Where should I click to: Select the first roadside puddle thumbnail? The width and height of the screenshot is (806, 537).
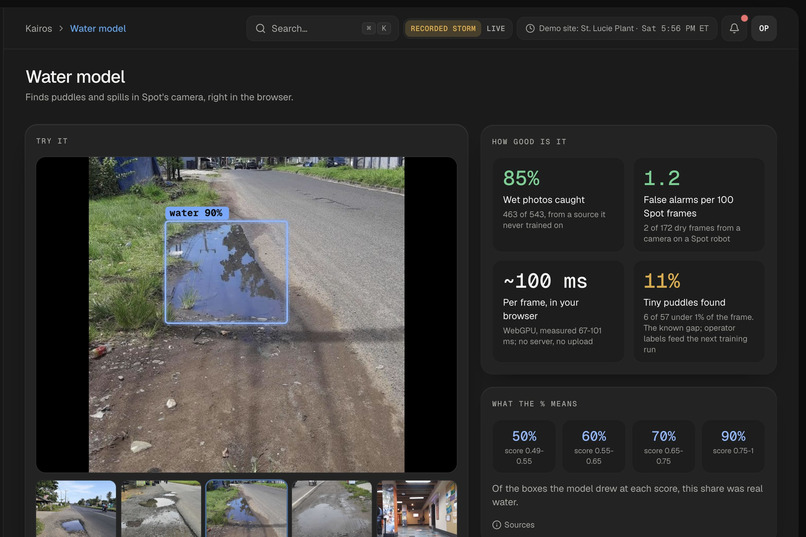tap(76, 508)
